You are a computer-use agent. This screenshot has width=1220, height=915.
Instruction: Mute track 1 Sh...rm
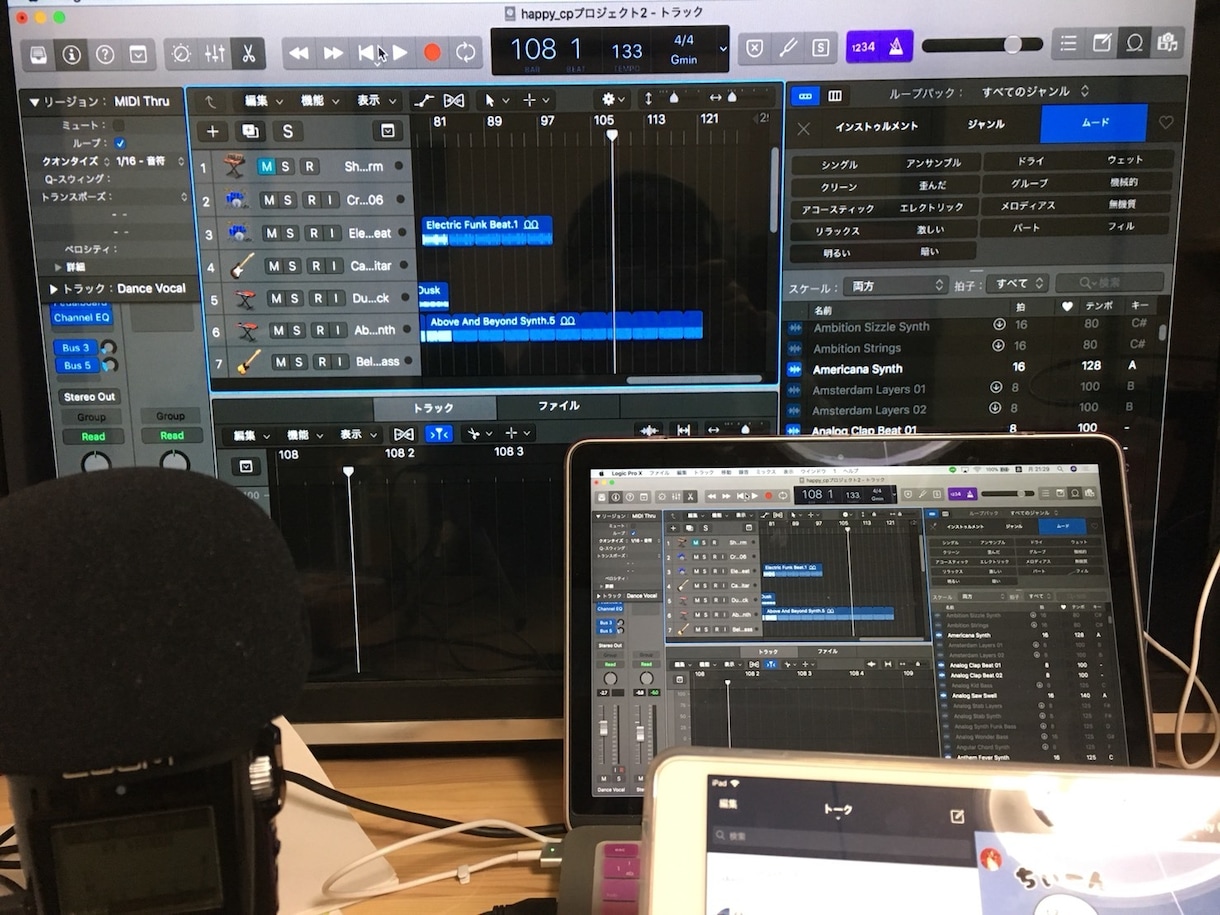(x=266, y=167)
